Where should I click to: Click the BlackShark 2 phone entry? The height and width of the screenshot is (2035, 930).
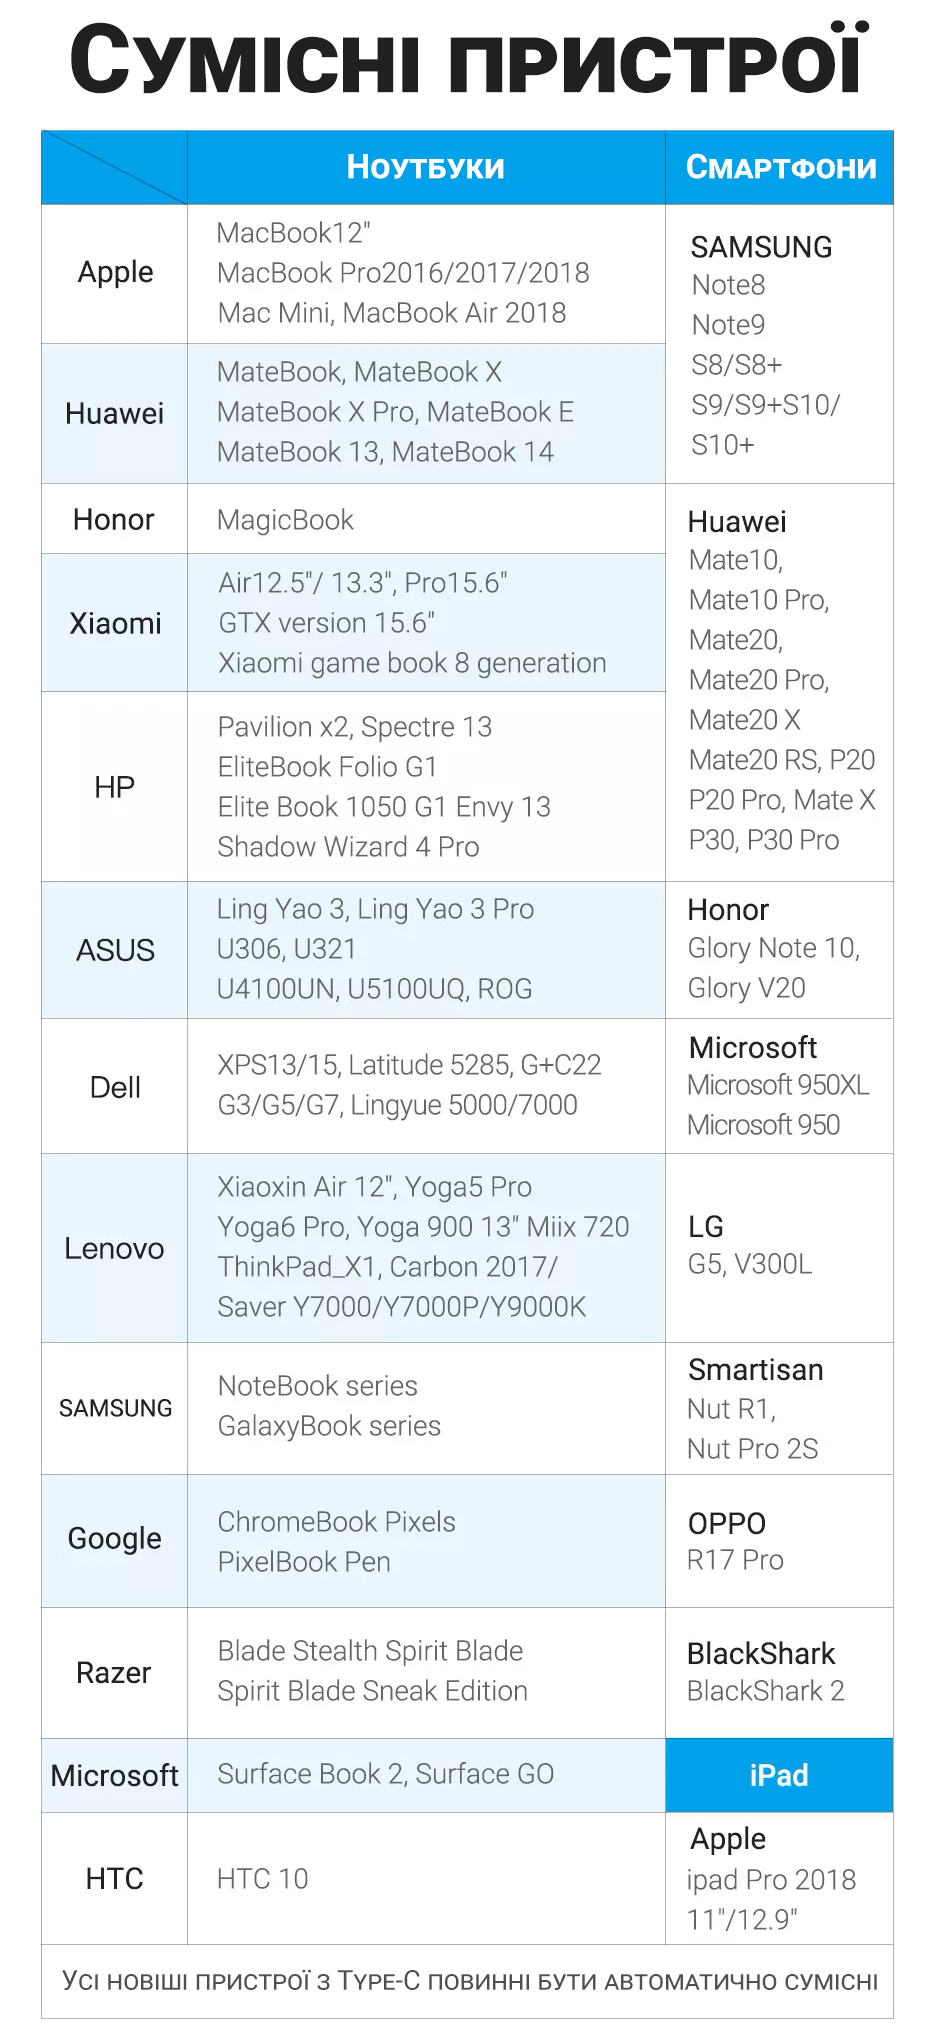click(766, 1691)
